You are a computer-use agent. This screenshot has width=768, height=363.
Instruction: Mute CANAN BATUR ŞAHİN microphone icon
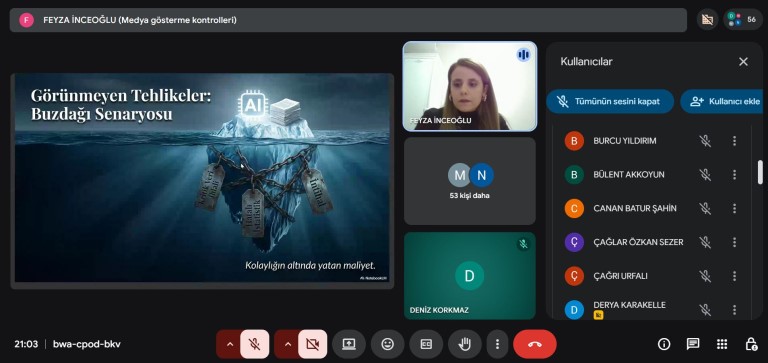(705, 208)
